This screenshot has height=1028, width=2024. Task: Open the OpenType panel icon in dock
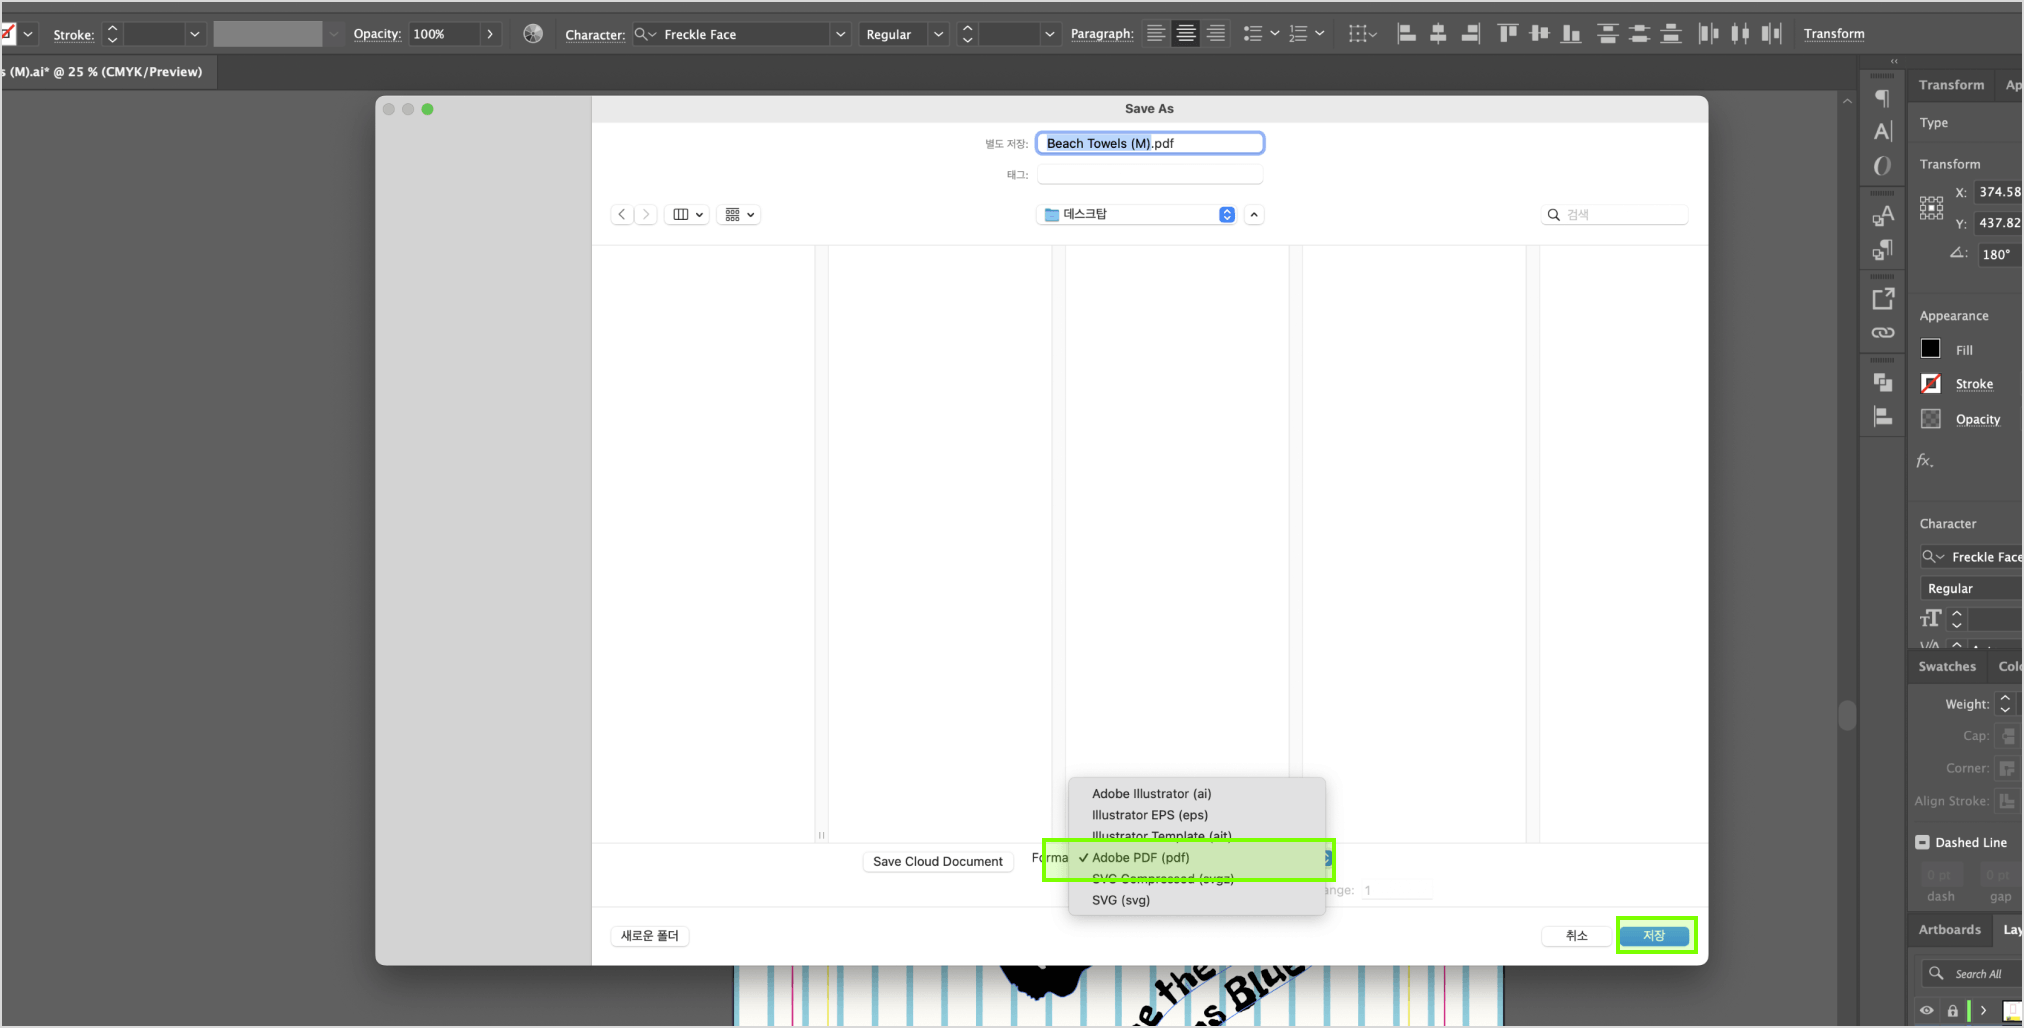click(x=1882, y=166)
